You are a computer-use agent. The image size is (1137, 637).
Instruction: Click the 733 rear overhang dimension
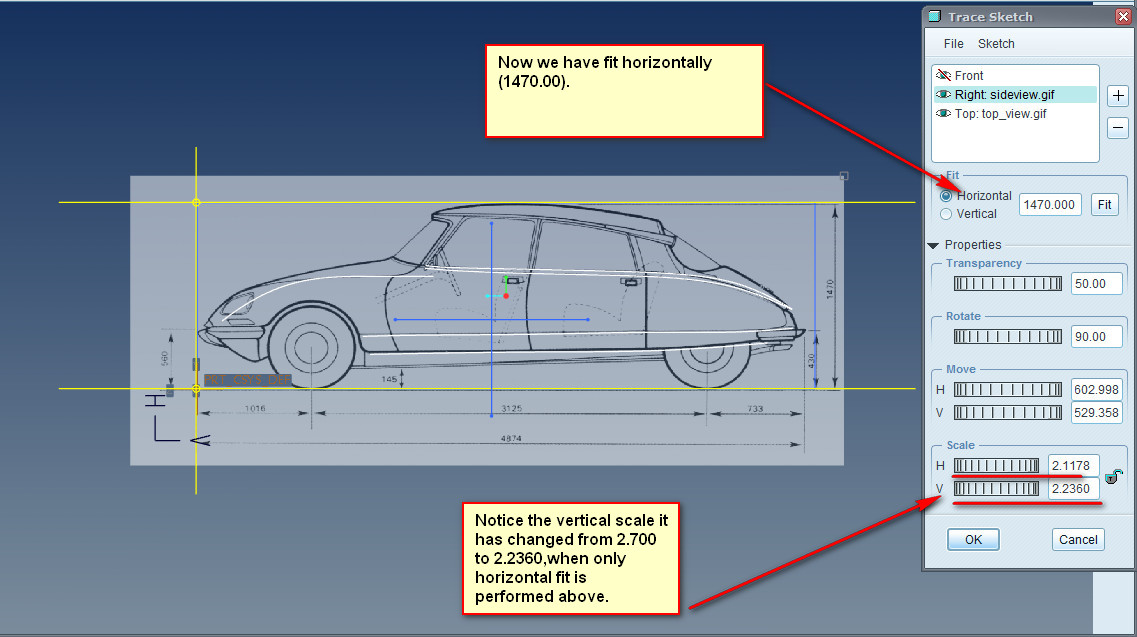coord(755,408)
